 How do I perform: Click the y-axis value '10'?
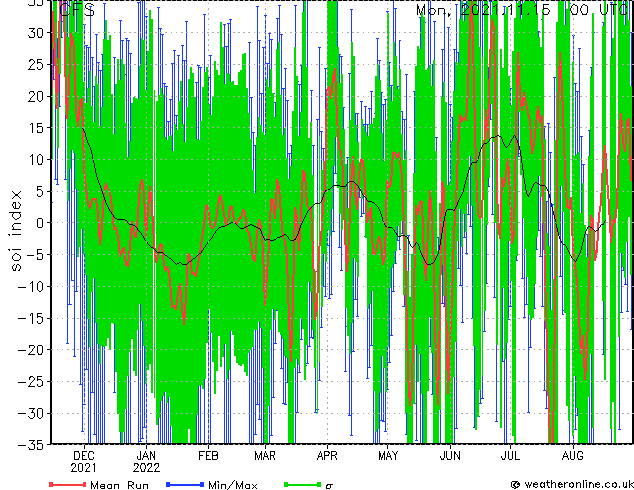click(36, 160)
